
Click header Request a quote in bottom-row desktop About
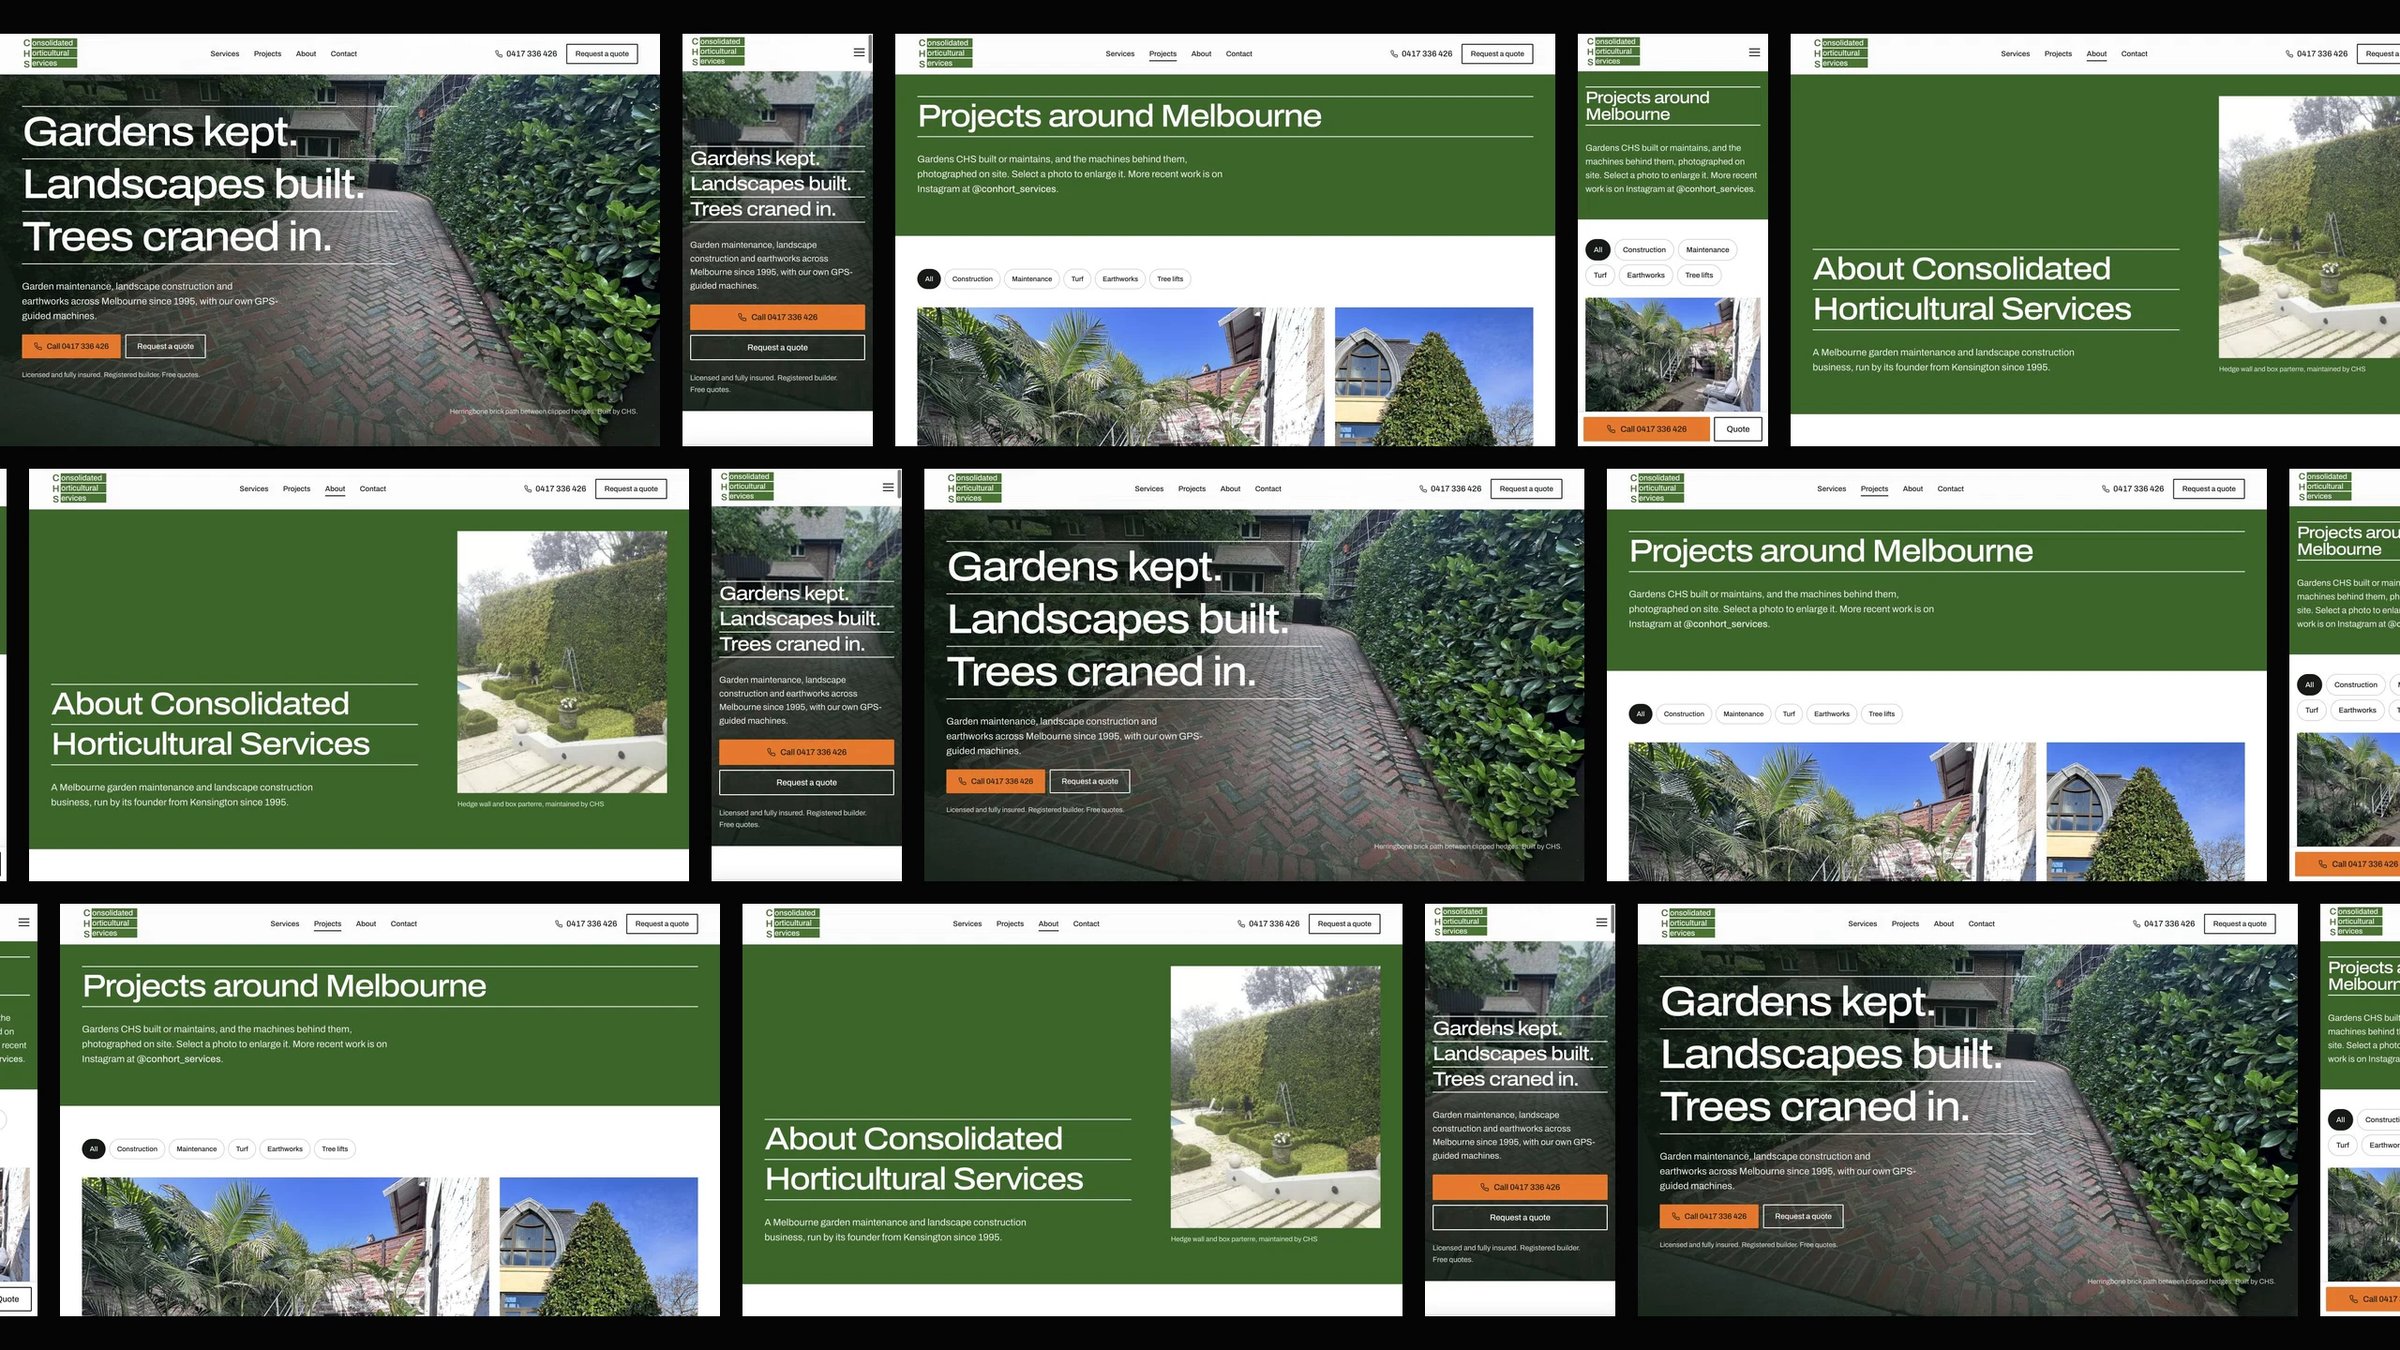pos(1344,924)
